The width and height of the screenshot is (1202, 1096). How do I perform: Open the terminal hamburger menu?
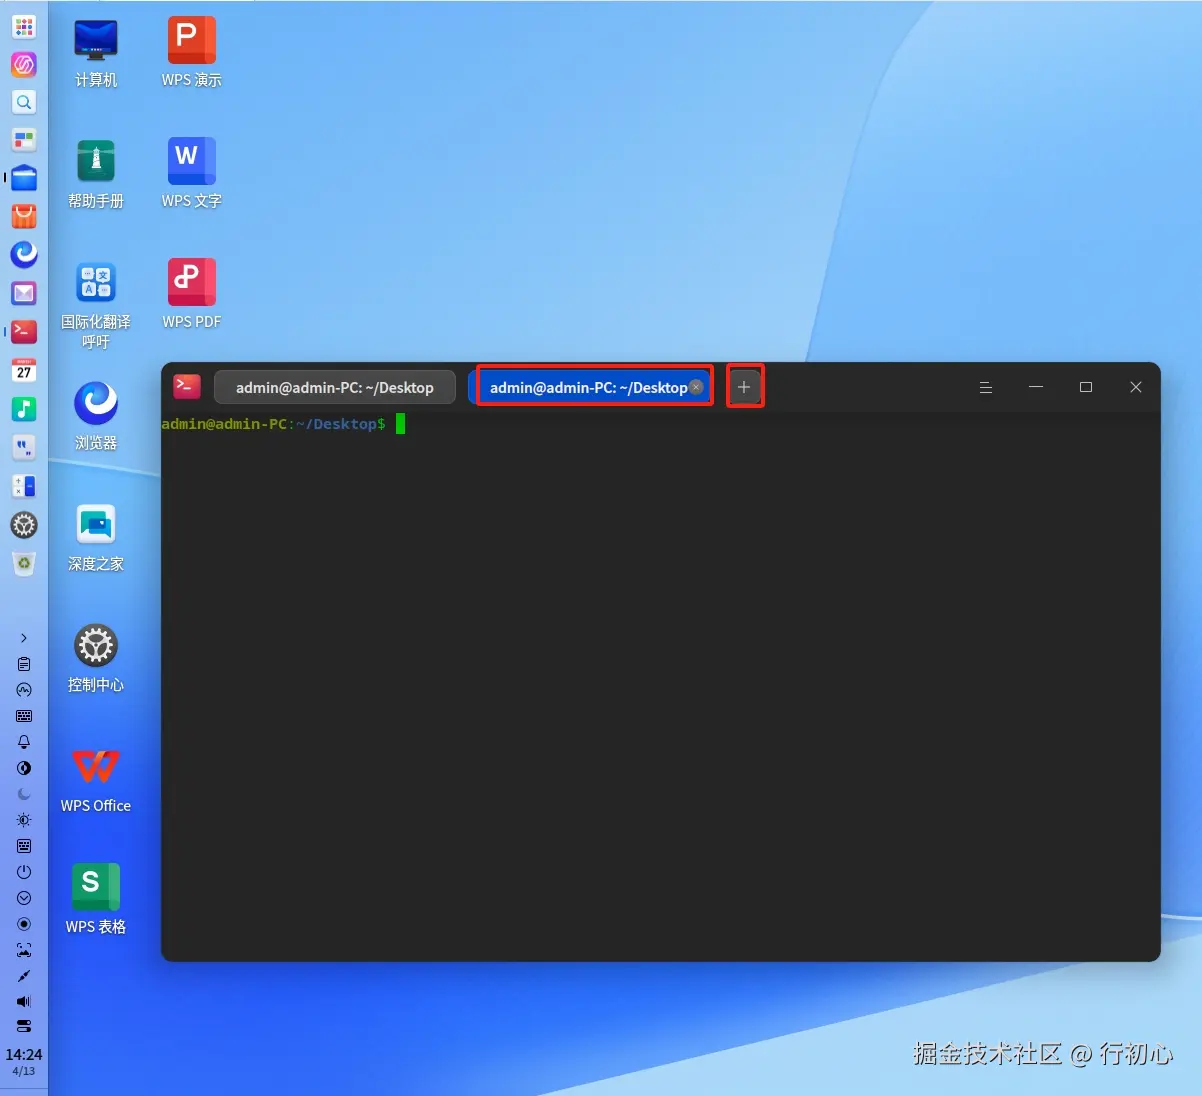pyautogui.click(x=986, y=387)
